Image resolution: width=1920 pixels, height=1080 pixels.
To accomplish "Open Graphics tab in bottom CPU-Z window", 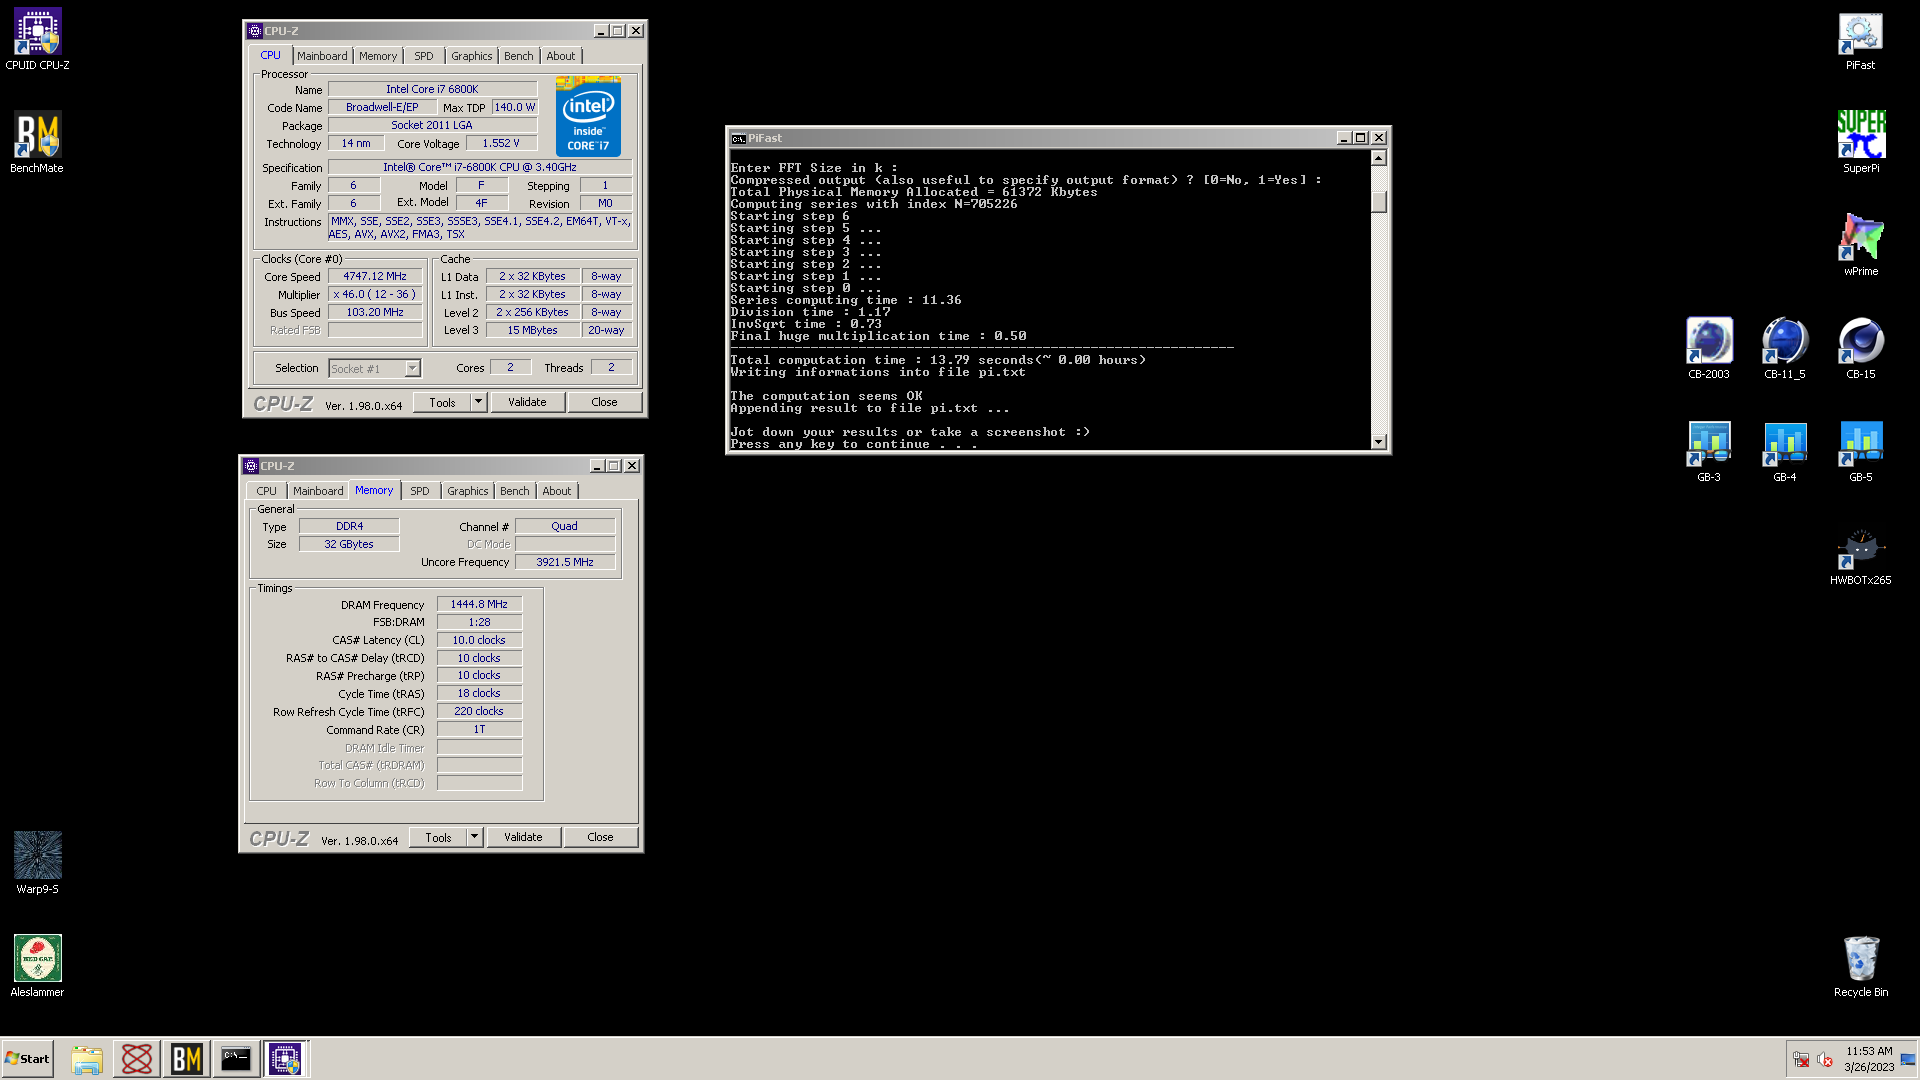I will (467, 491).
